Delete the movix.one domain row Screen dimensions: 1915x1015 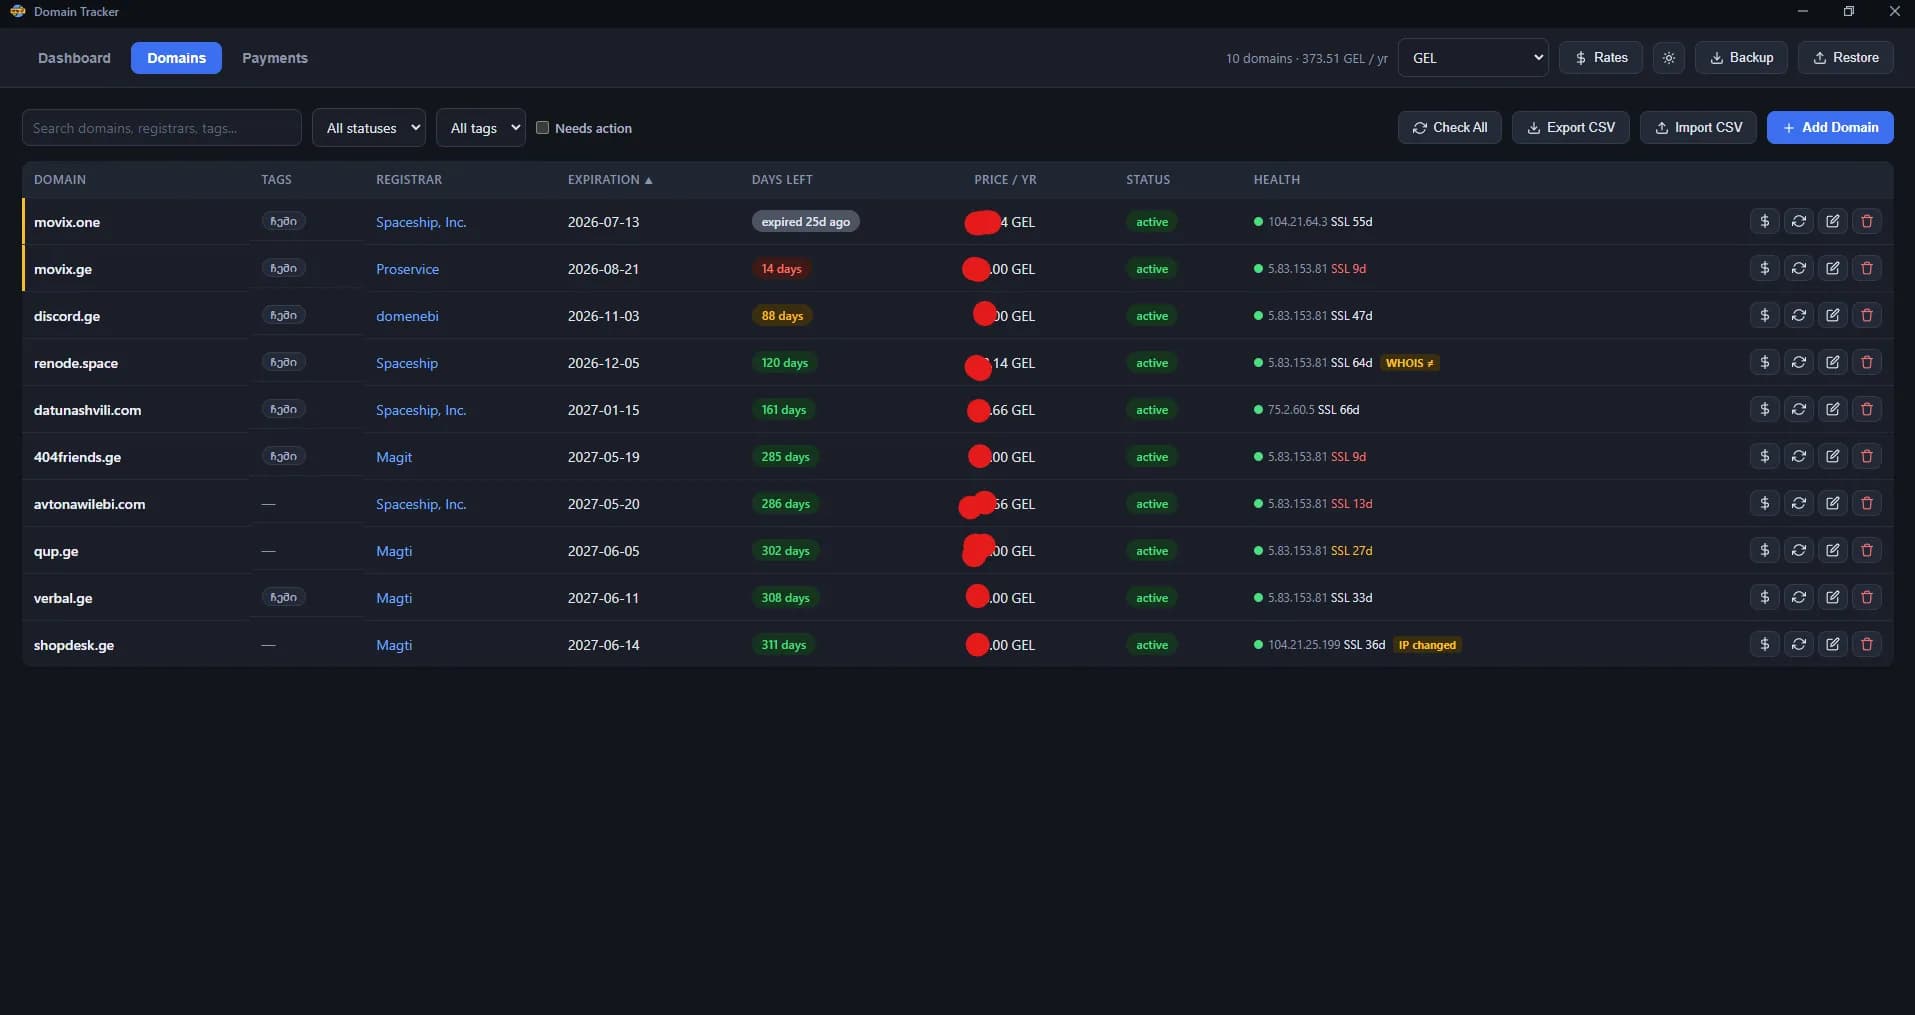pos(1867,221)
